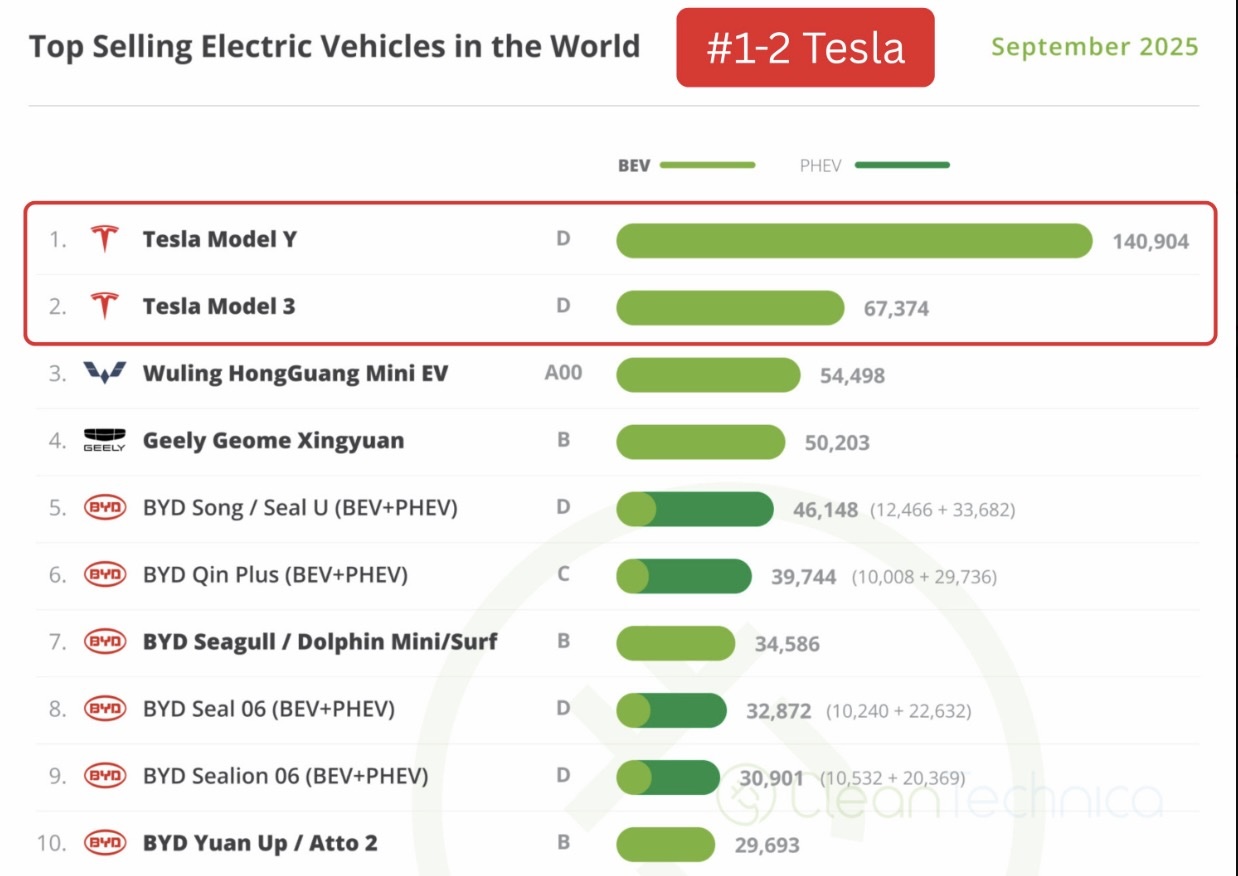Click the Tesla logo beside Model Y
This screenshot has width=1238, height=876.
[104, 240]
